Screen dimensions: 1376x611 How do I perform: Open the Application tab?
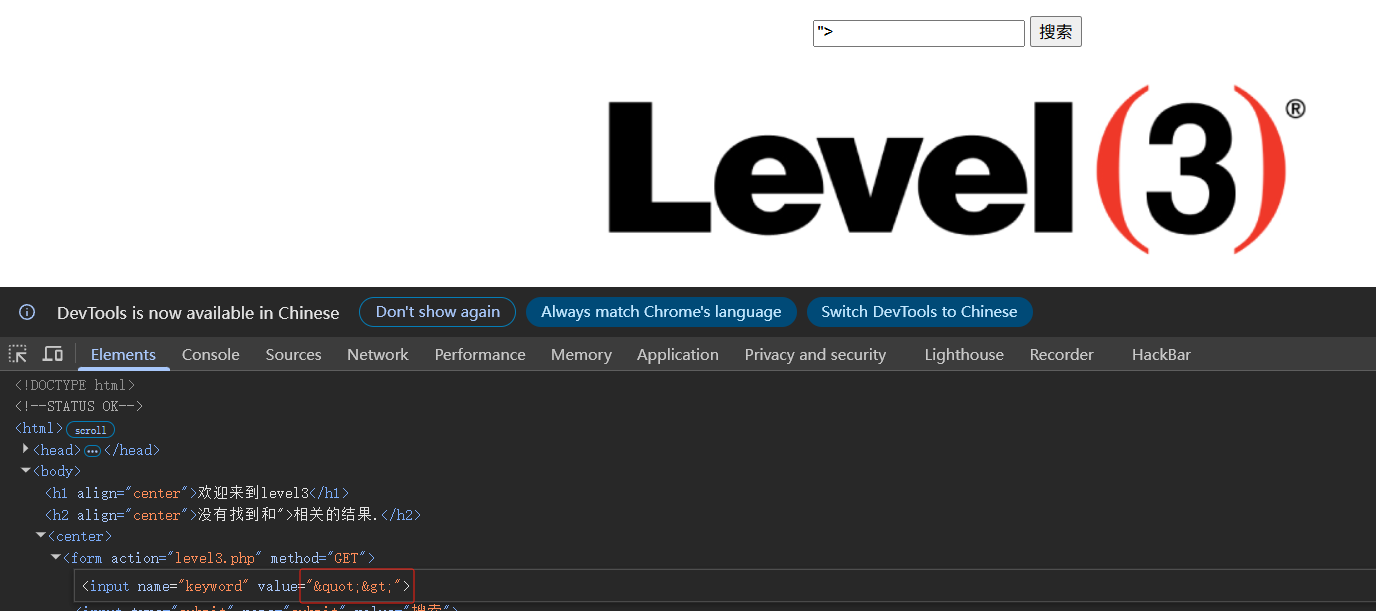pyautogui.click(x=677, y=354)
